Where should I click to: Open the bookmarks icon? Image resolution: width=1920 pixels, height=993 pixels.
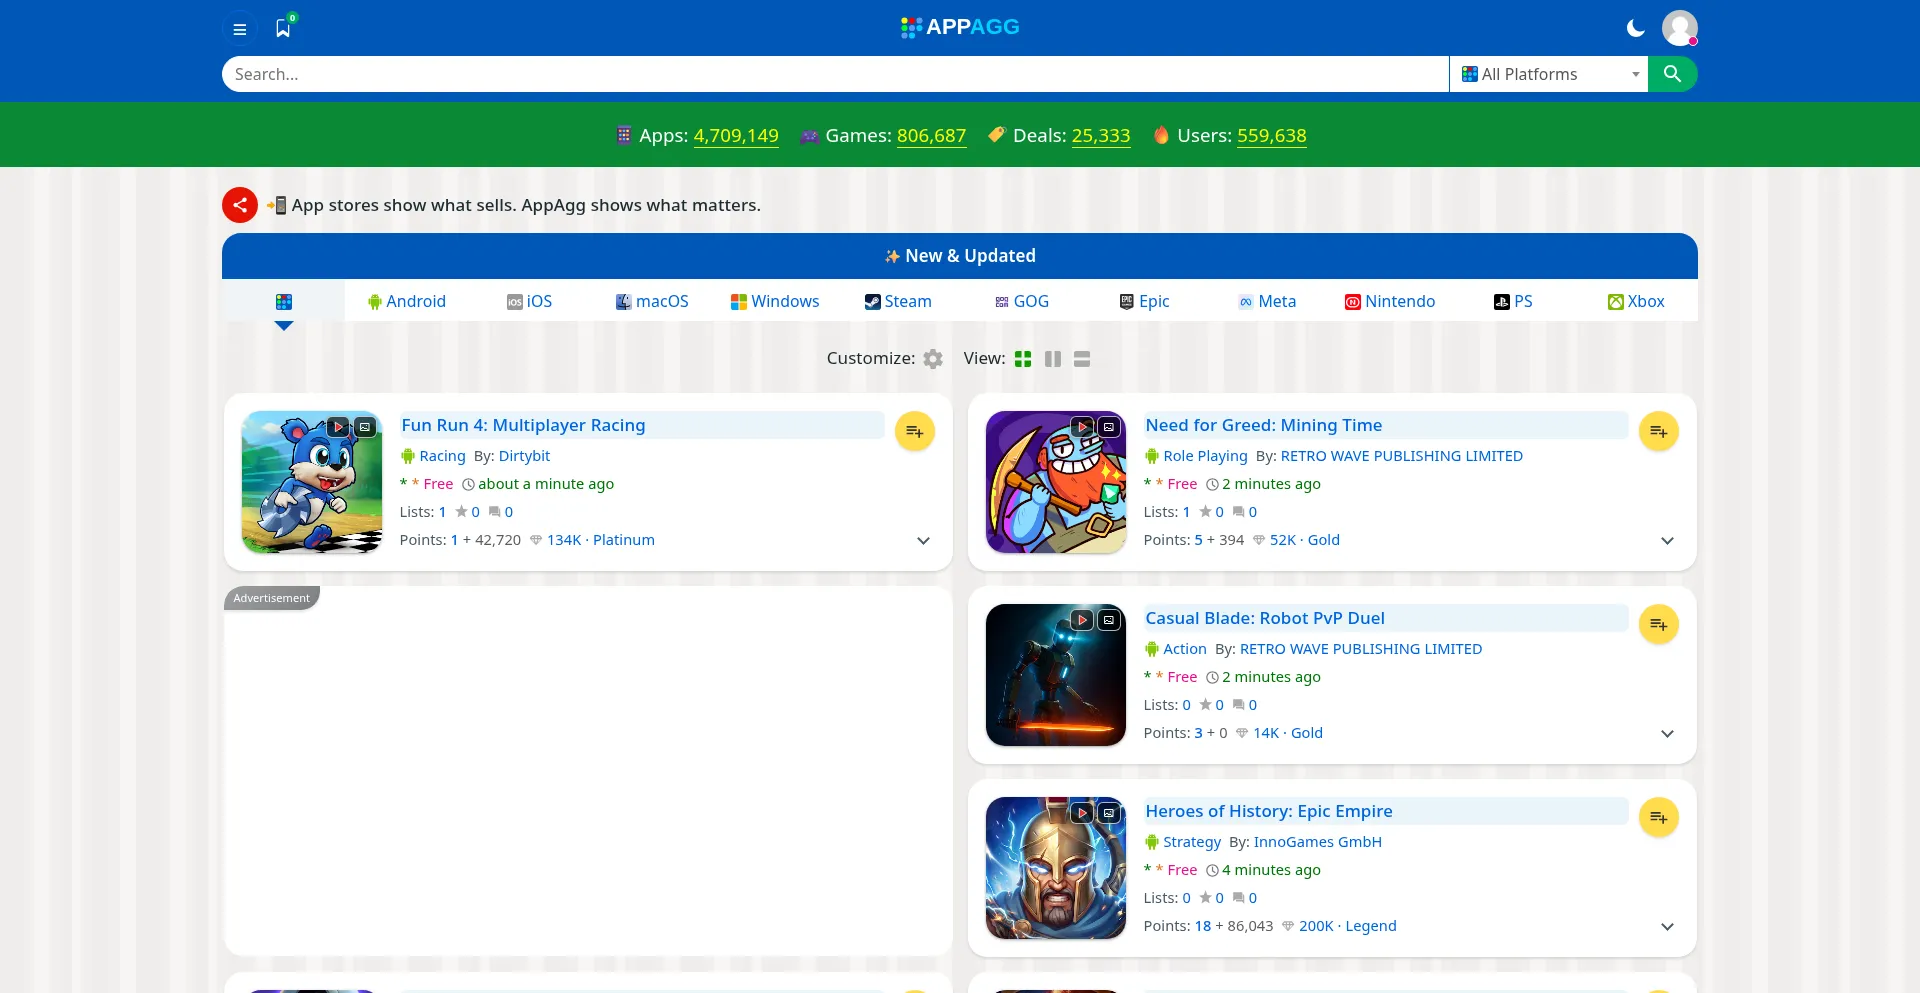284,28
